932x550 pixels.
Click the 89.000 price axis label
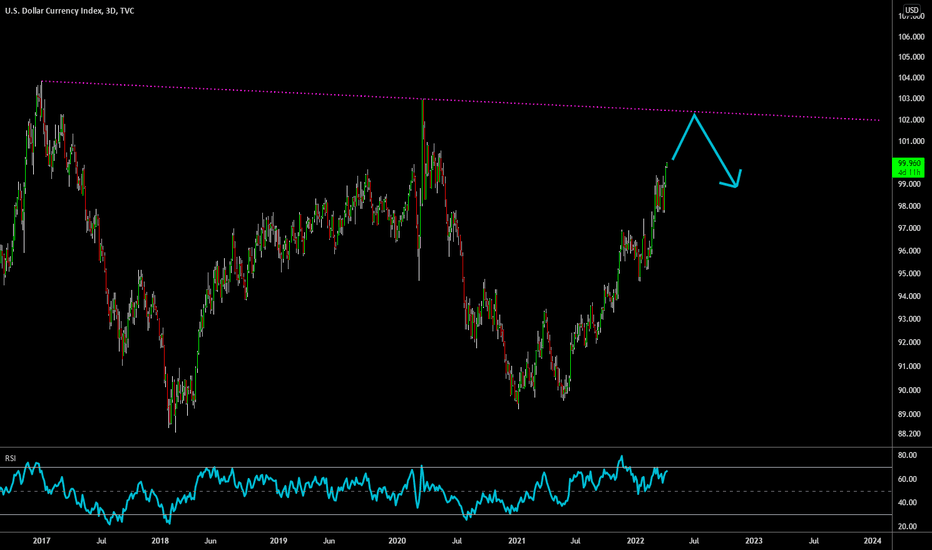[911, 414]
